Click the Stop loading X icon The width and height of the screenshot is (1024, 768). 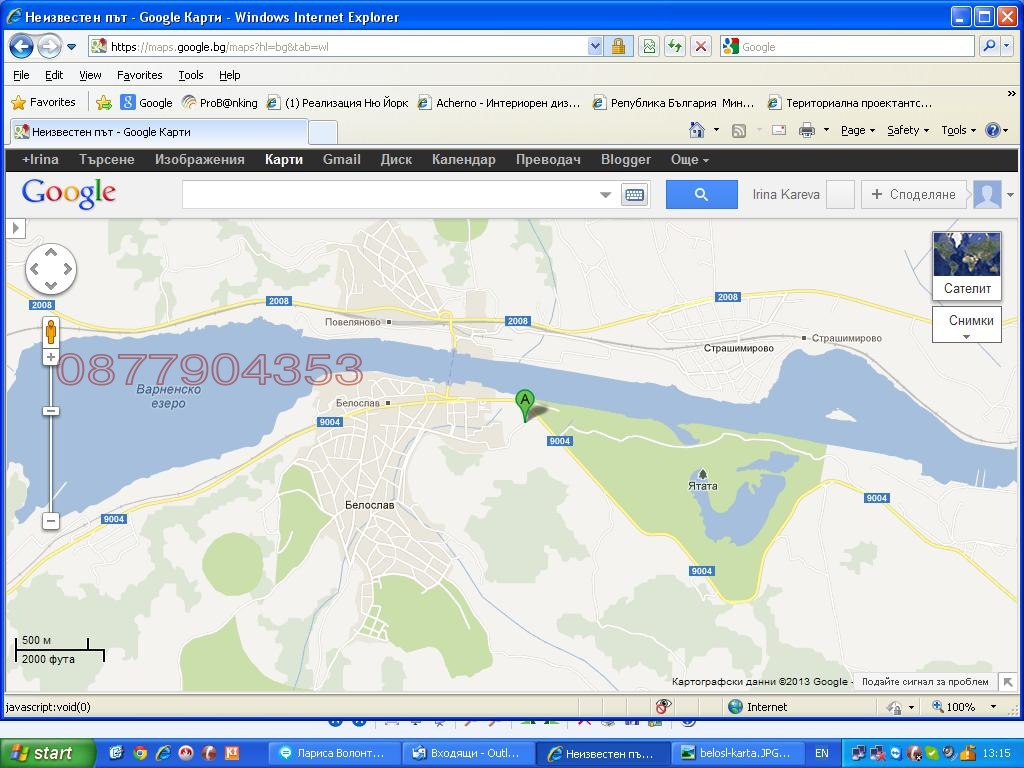(701, 46)
